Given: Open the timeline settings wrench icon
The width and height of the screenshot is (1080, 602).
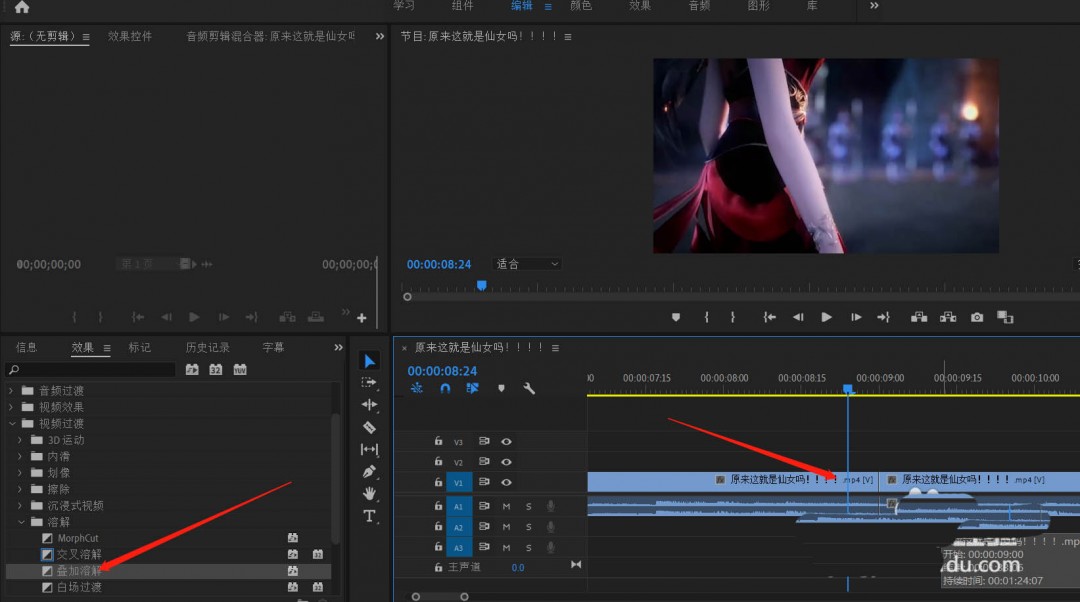Looking at the screenshot, I should coord(528,388).
